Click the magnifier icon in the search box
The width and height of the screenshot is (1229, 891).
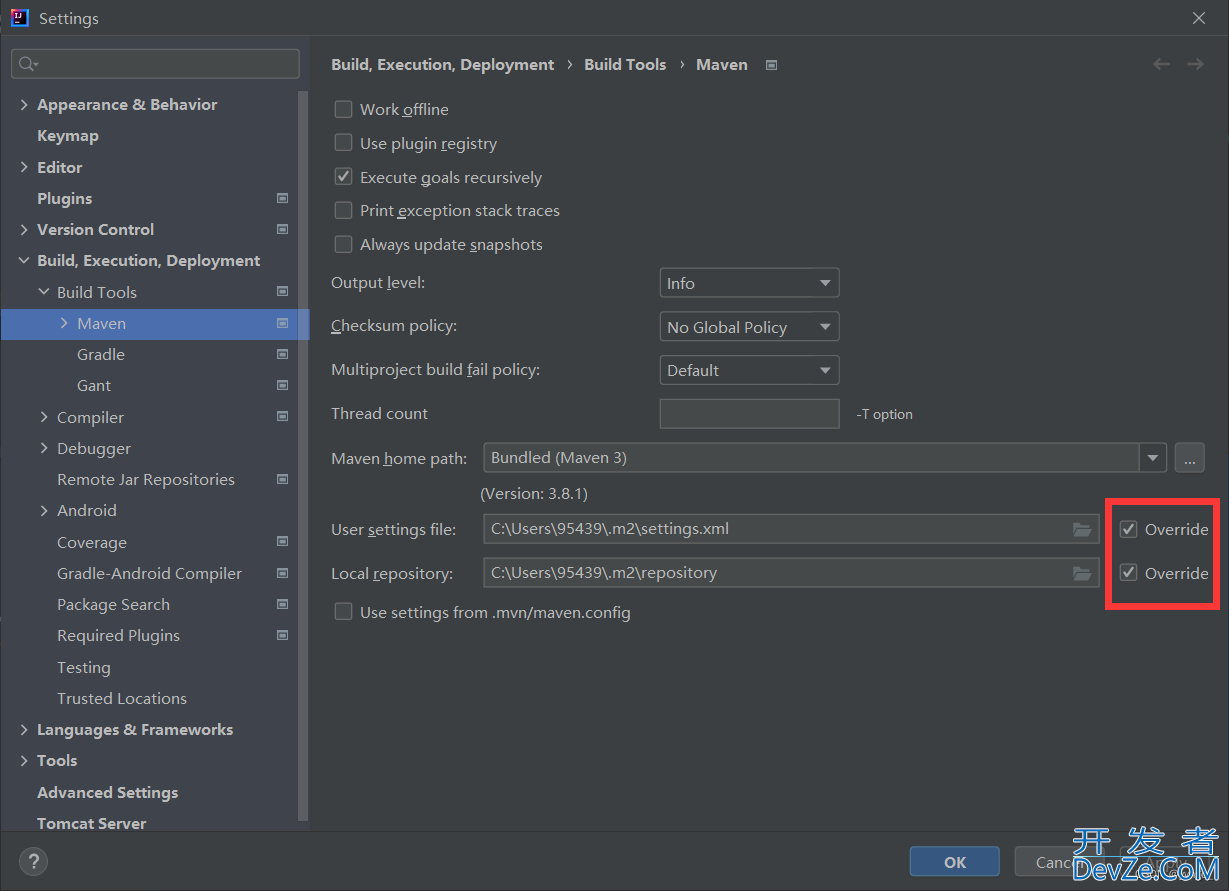pos(28,64)
